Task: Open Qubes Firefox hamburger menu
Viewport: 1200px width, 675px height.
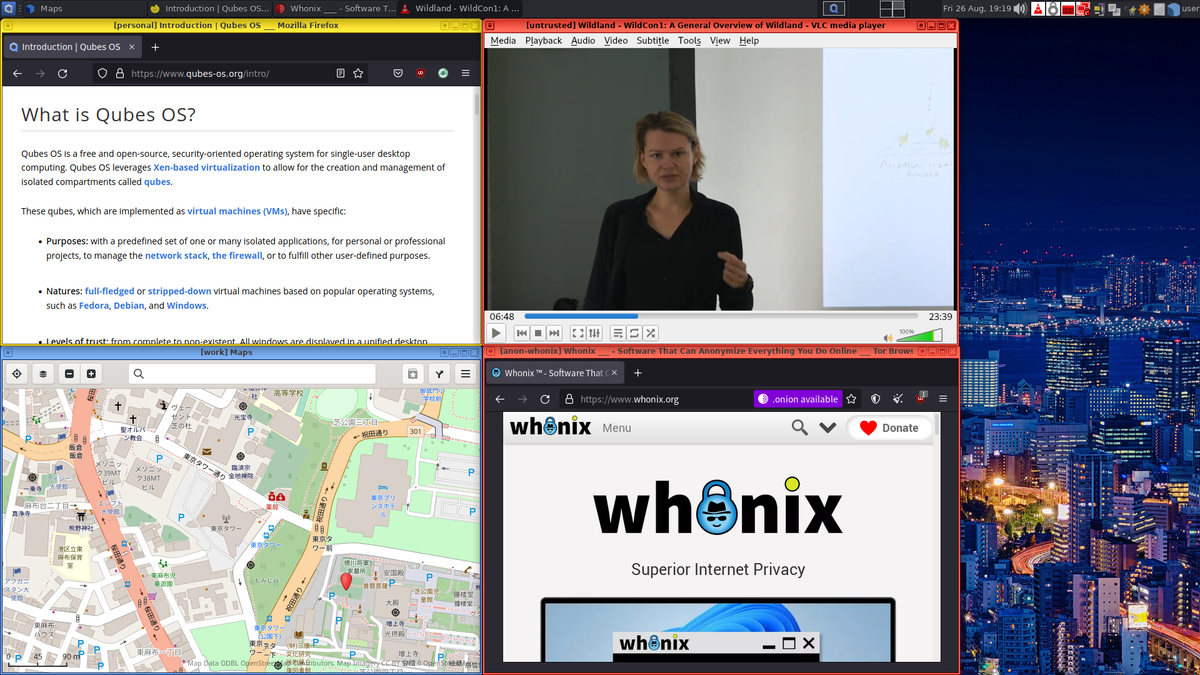Action: click(465, 73)
